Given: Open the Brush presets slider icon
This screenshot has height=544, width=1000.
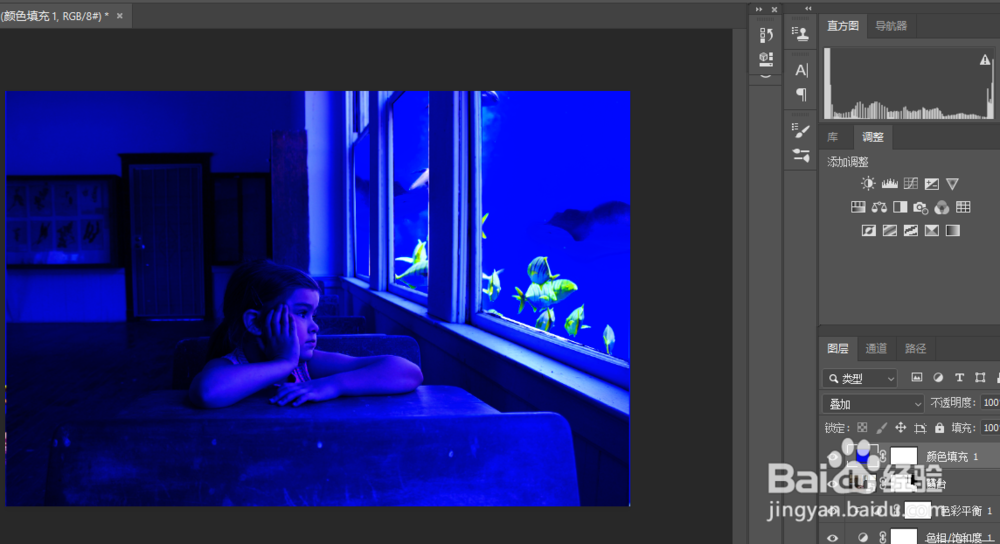Looking at the screenshot, I should tap(800, 155).
